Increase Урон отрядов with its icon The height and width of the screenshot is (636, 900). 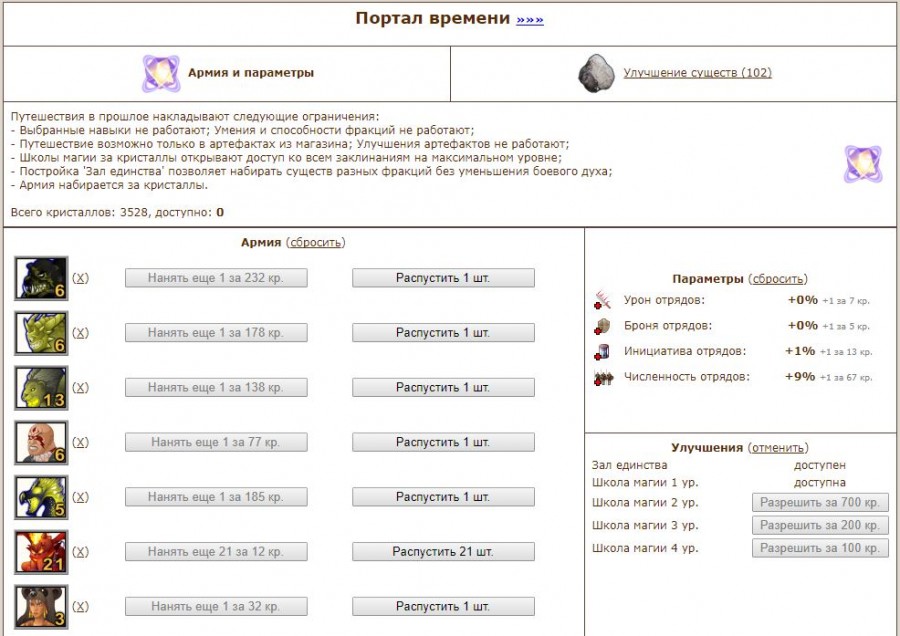coord(603,300)
